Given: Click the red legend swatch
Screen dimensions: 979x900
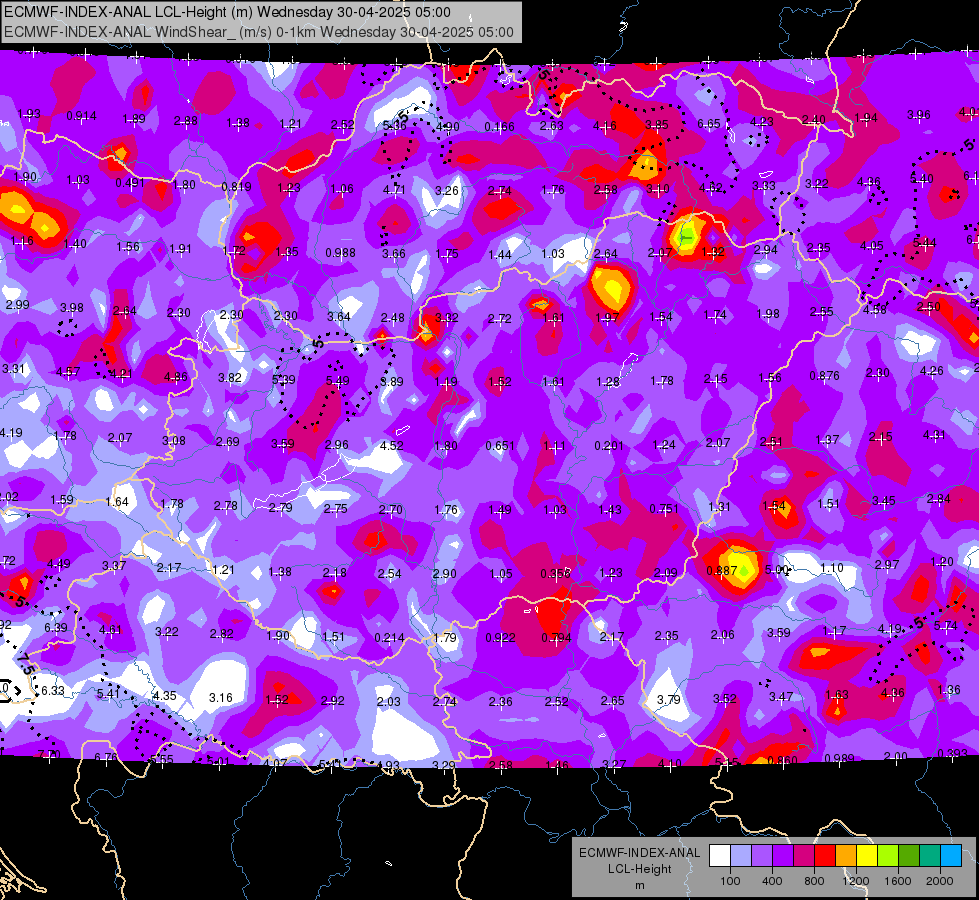Looking at the screenshot, I should tap(825, 856).
